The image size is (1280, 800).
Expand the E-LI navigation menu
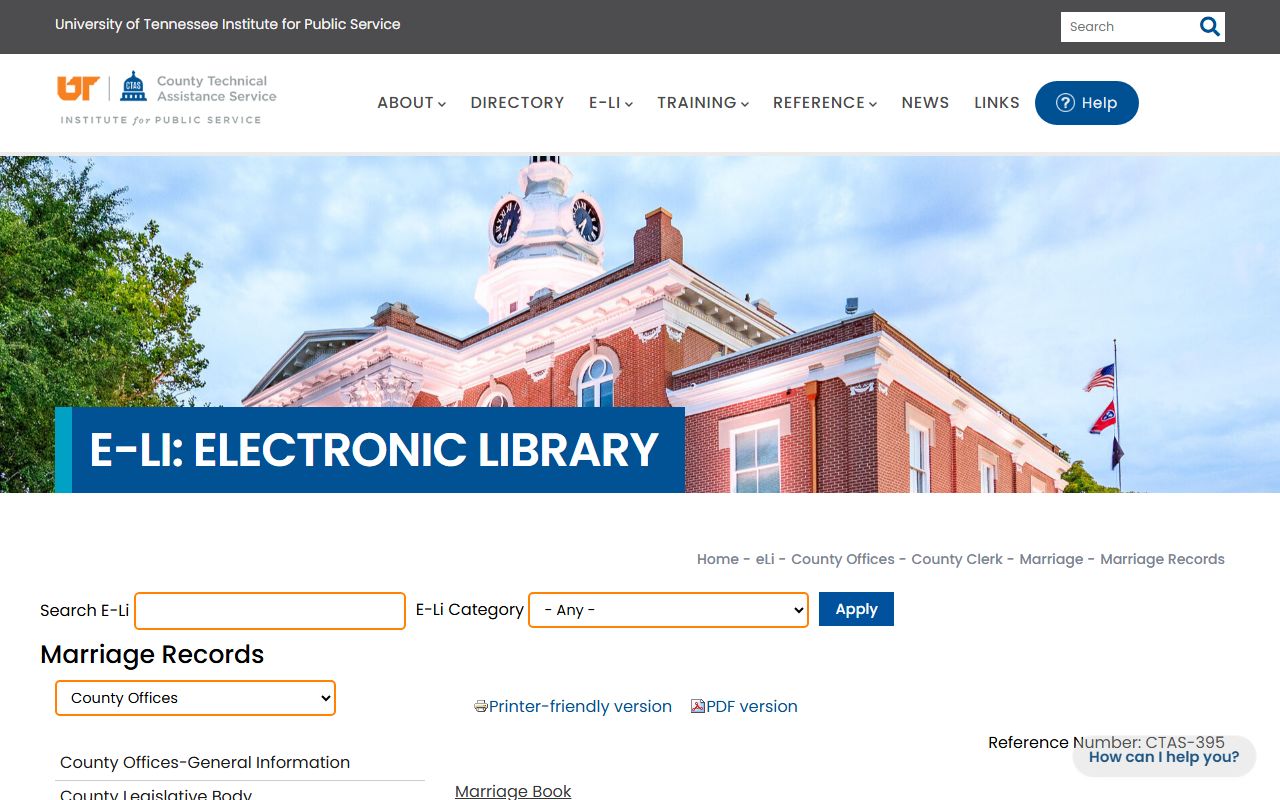611,103
